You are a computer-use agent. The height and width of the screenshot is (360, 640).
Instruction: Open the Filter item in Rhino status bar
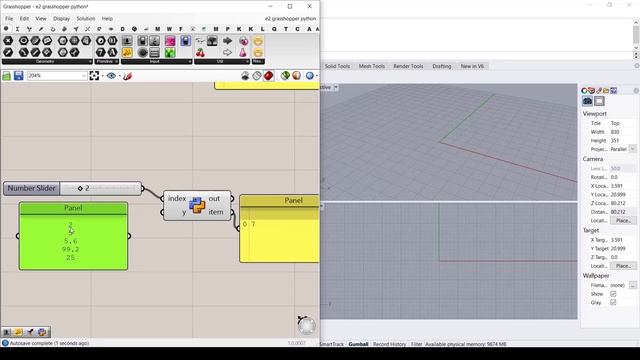pyautogui.click(x=416, y=344)
